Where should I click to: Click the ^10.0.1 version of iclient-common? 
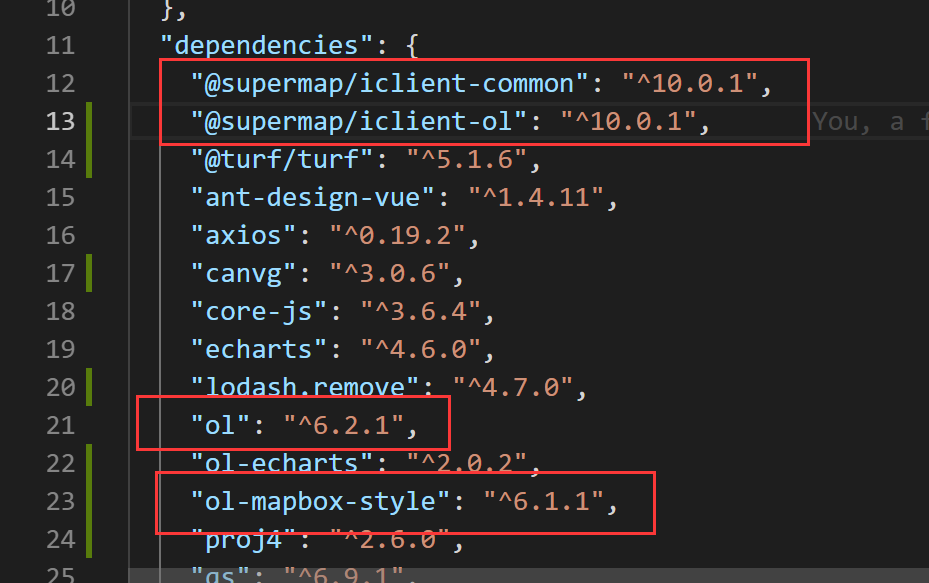pos(690,84)
